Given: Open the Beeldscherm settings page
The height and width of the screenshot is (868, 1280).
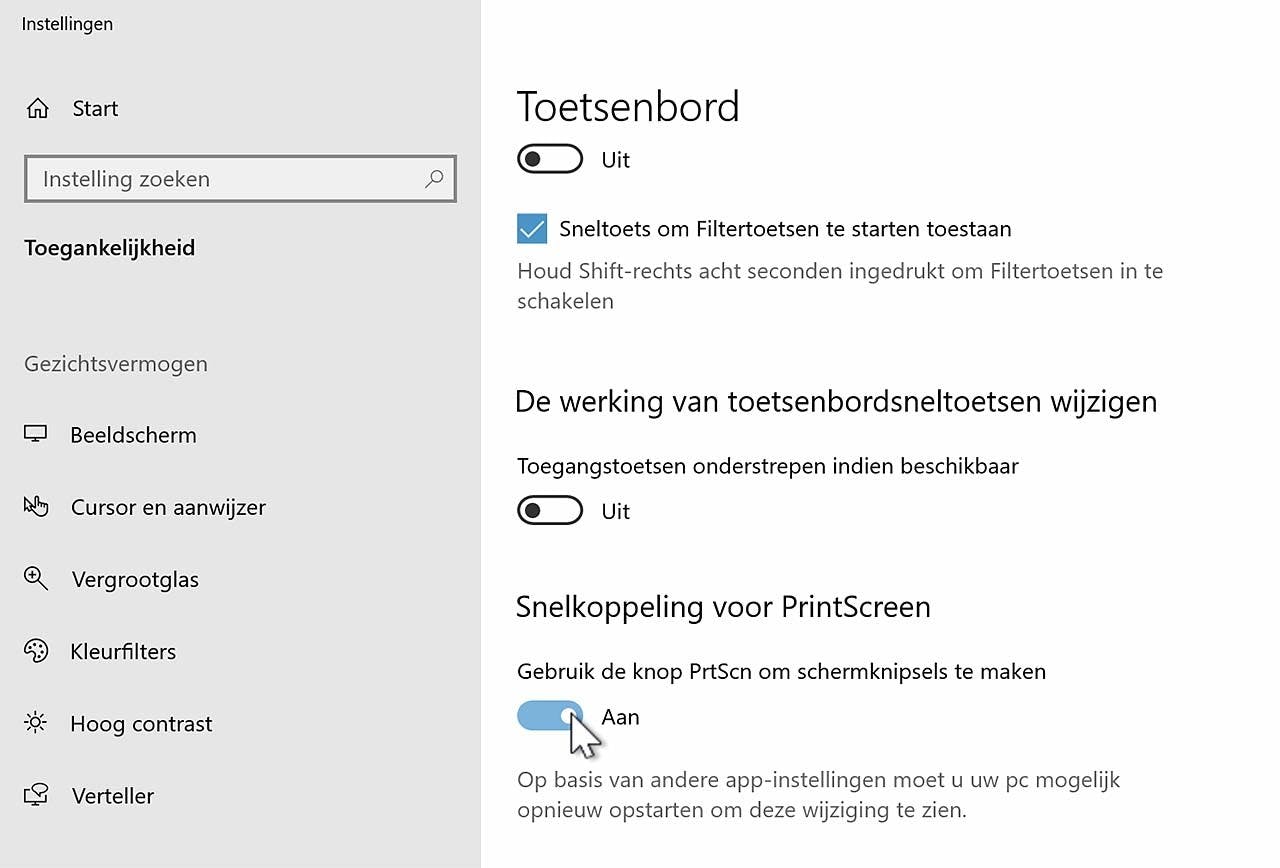Looking at the screenshot, I should 133,435.
